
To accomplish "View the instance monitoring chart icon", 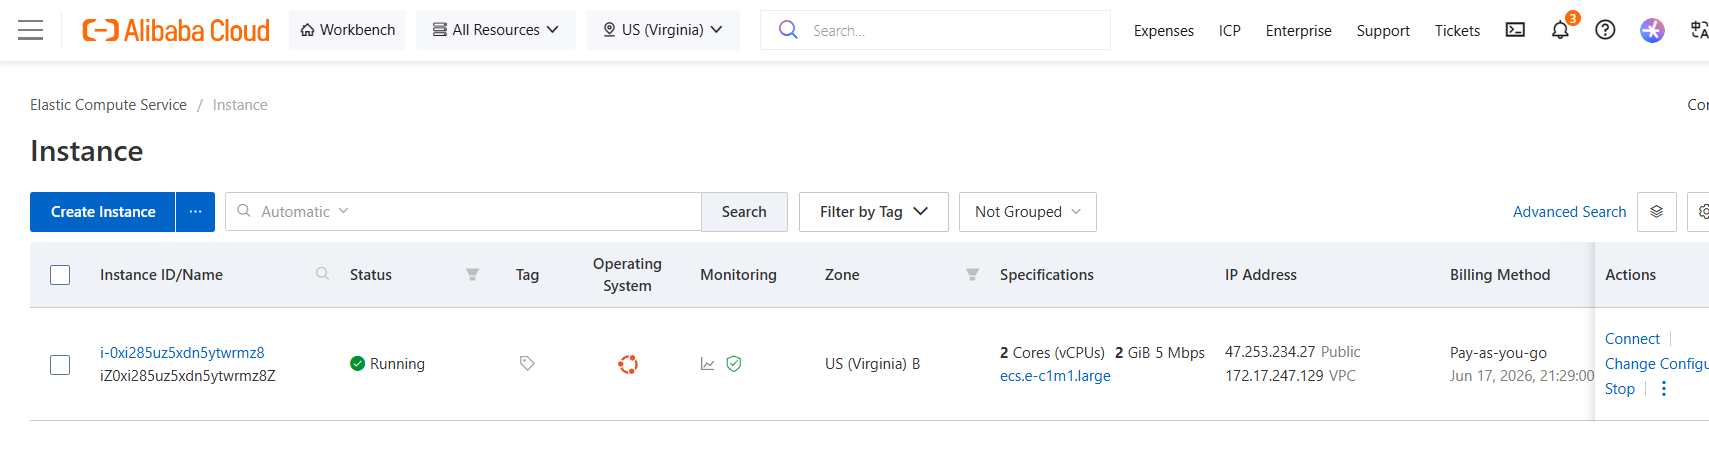I will (708, 364).
